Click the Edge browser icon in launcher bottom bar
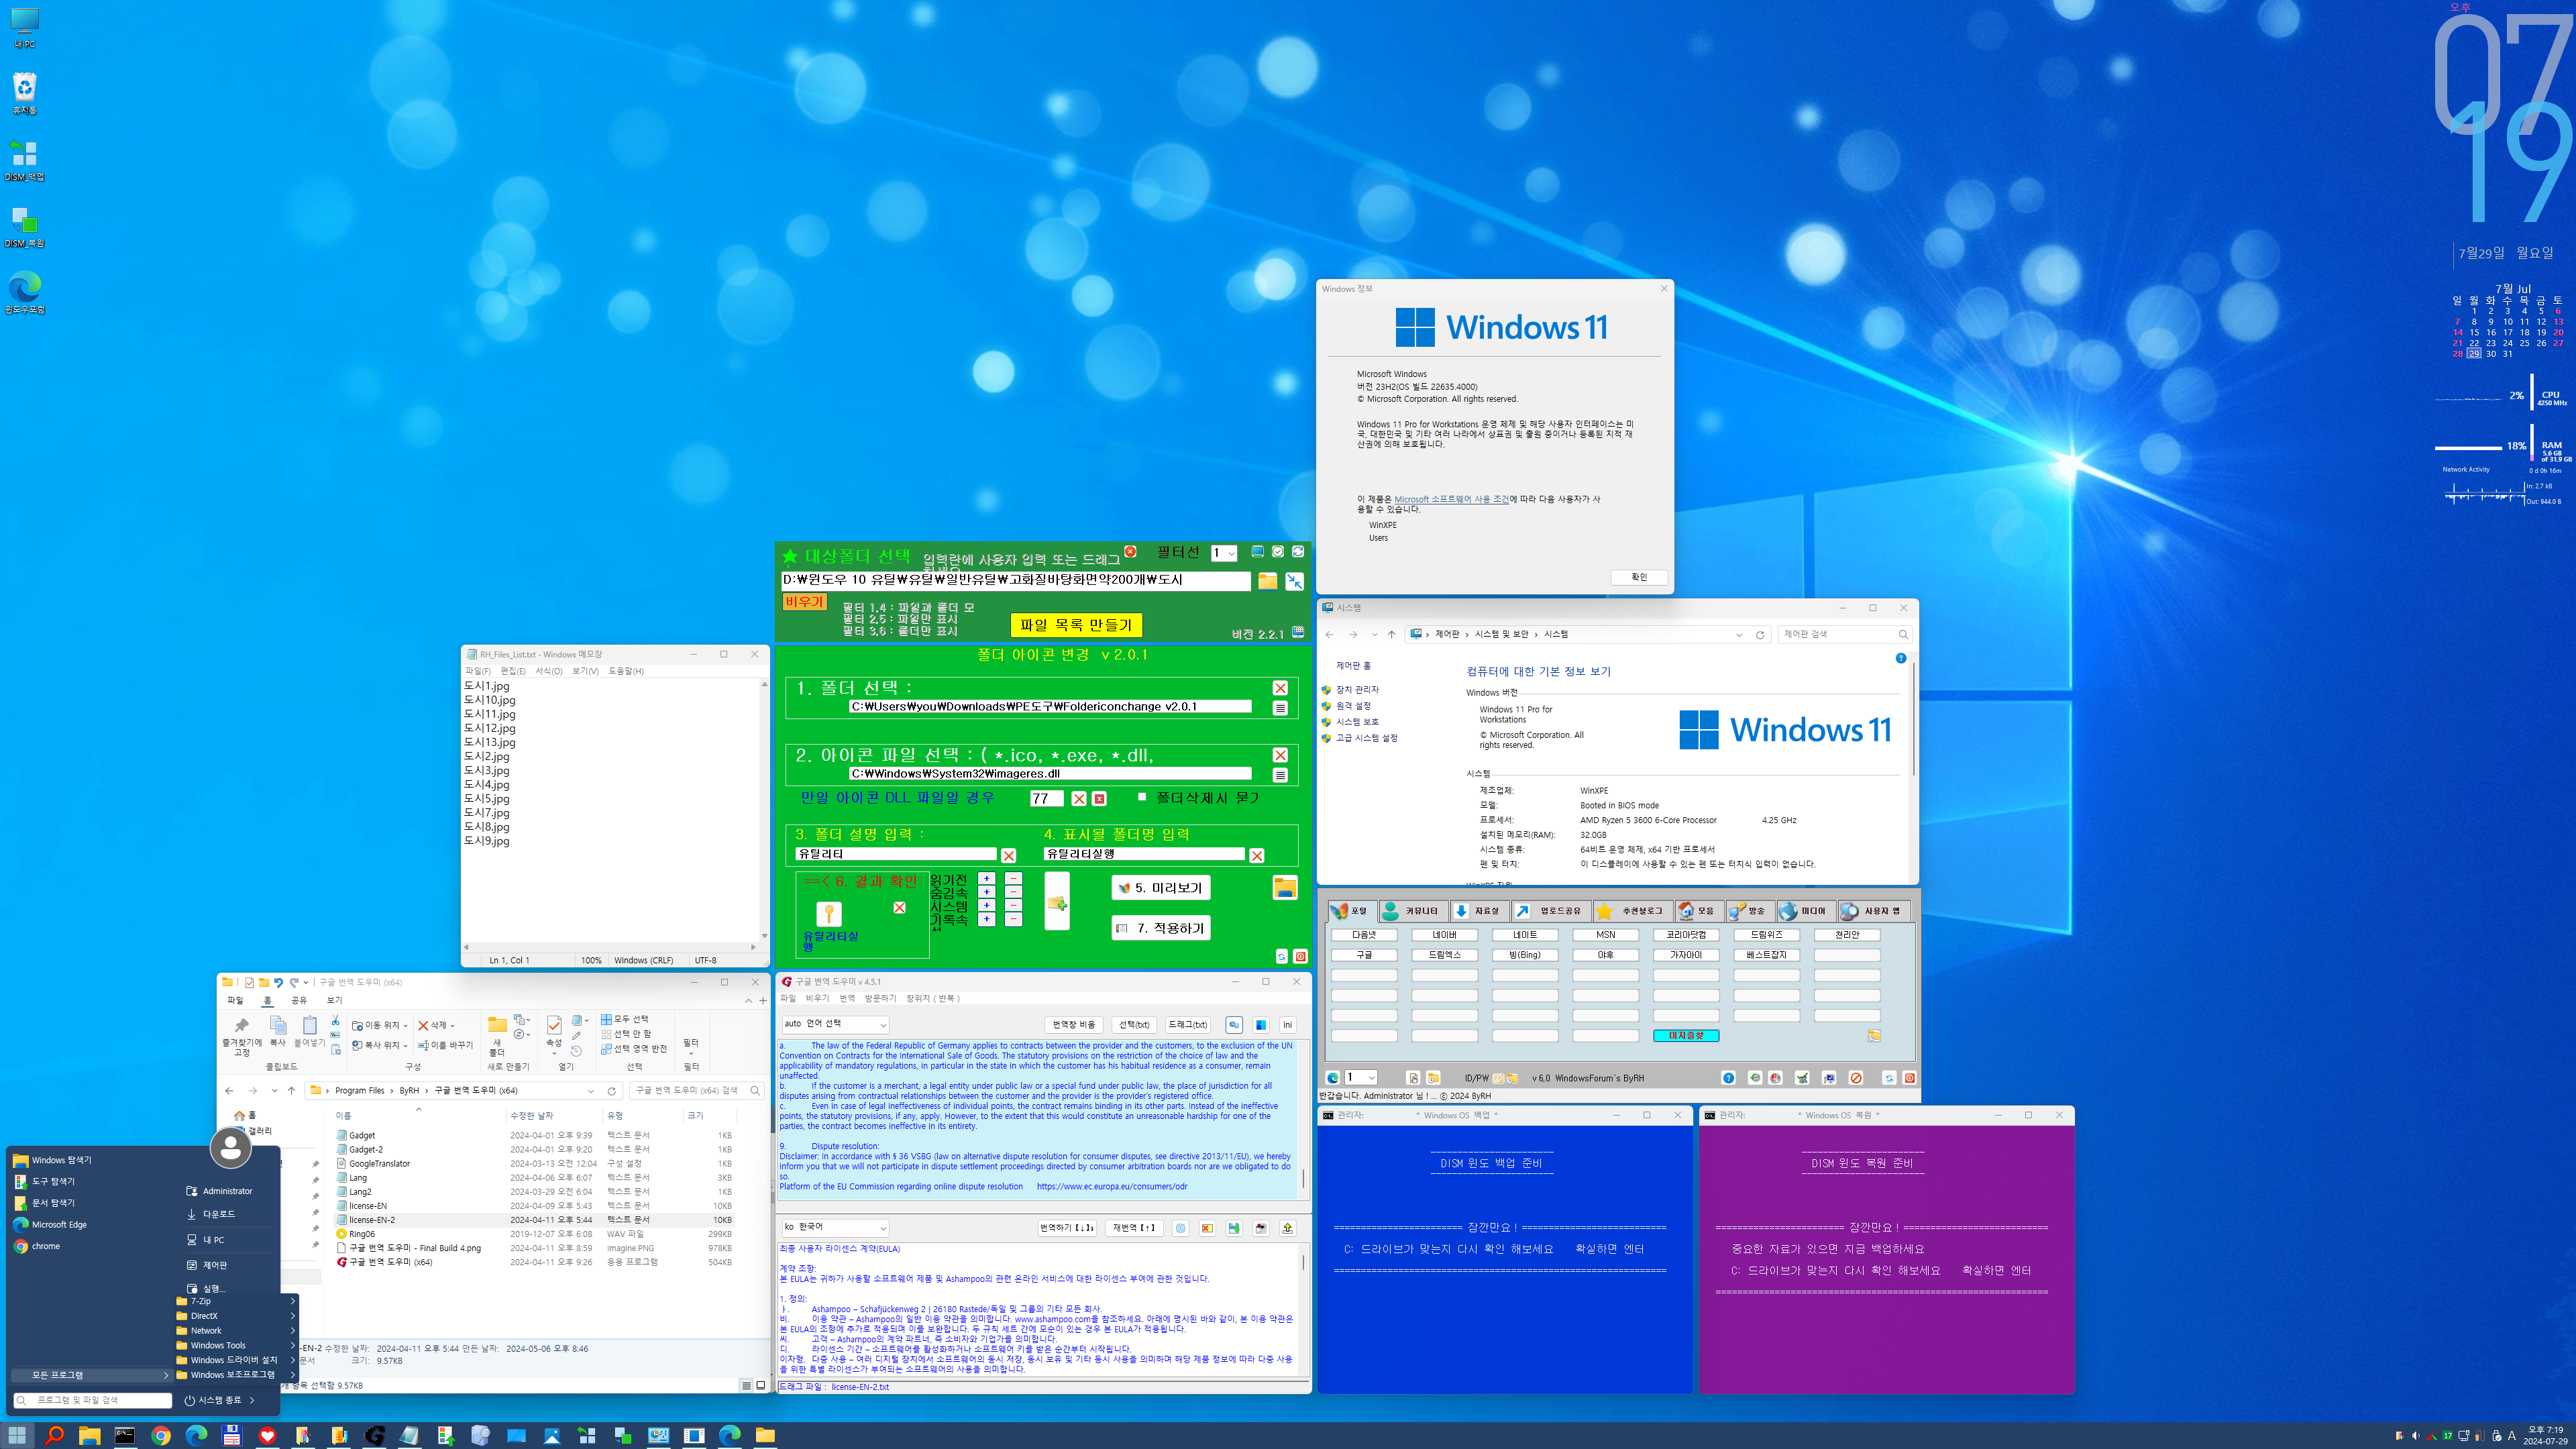The height and width of the screenshot is (1449, 2576). coord(1333,1078)
